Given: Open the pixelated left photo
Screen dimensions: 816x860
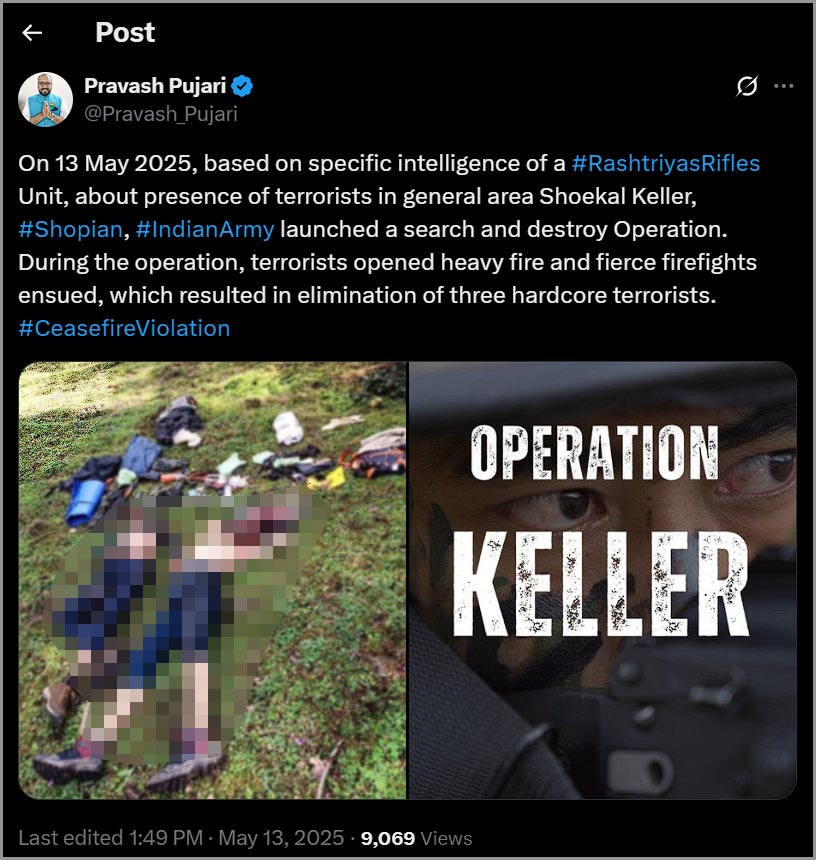Looking at the screenshot, I should [213, 580].
